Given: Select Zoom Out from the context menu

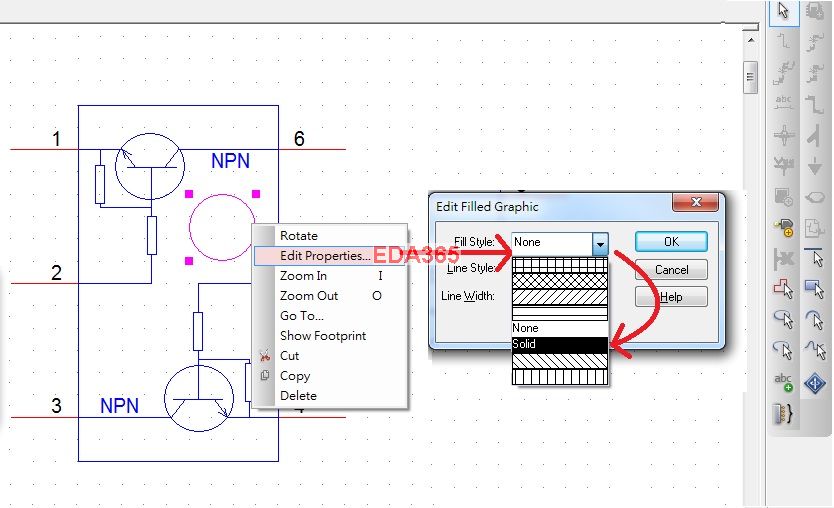Looking at the screenshot, I should (330, 296).
